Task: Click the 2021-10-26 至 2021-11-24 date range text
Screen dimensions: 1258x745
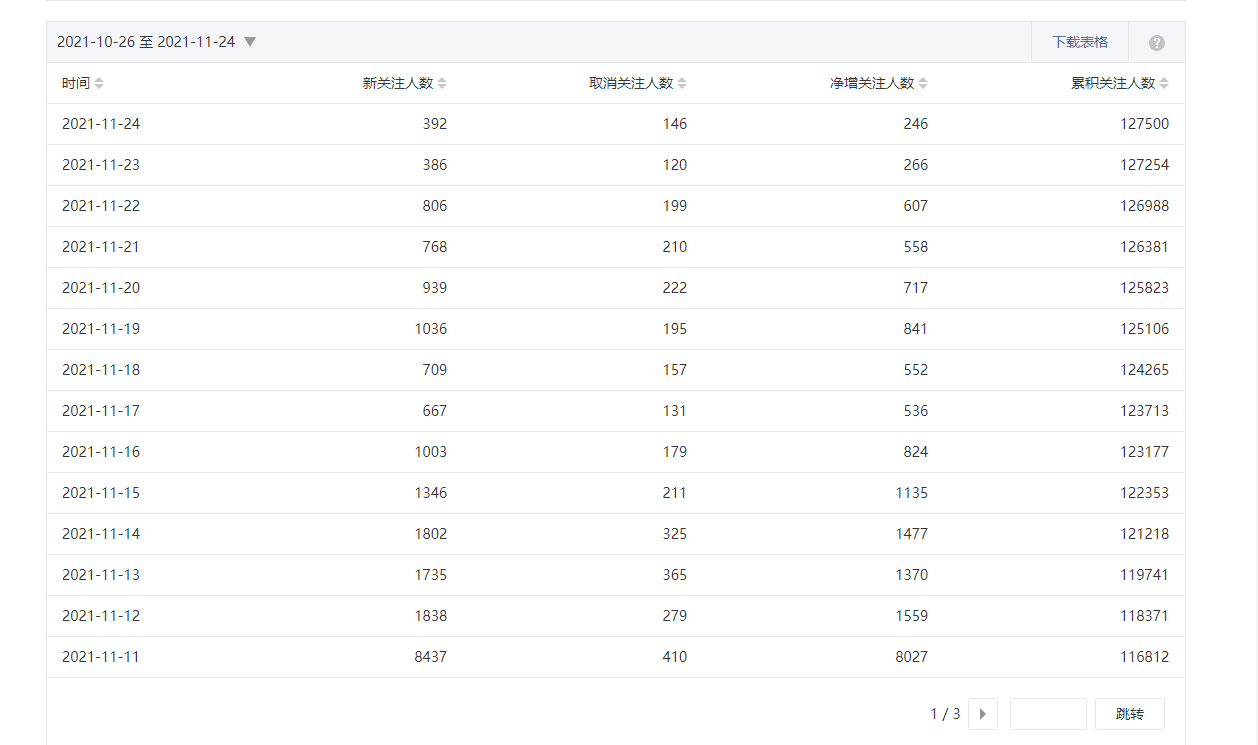Action: click(146, 42)
